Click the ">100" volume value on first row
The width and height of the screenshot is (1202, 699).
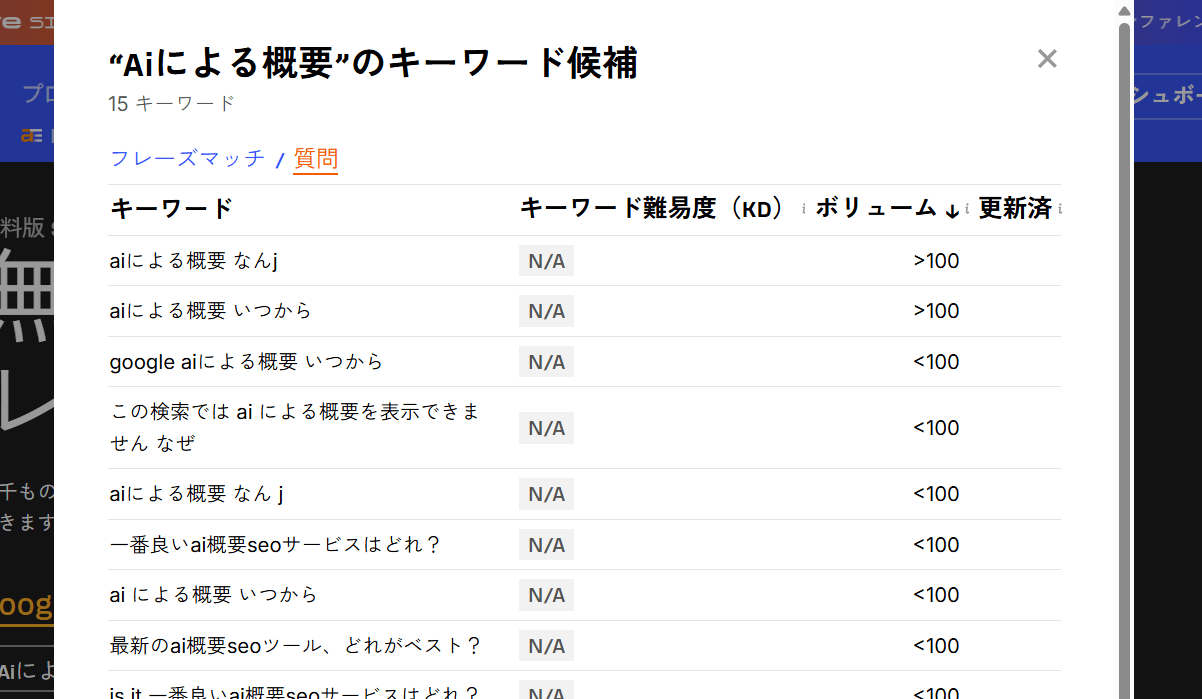coord(936,260)
